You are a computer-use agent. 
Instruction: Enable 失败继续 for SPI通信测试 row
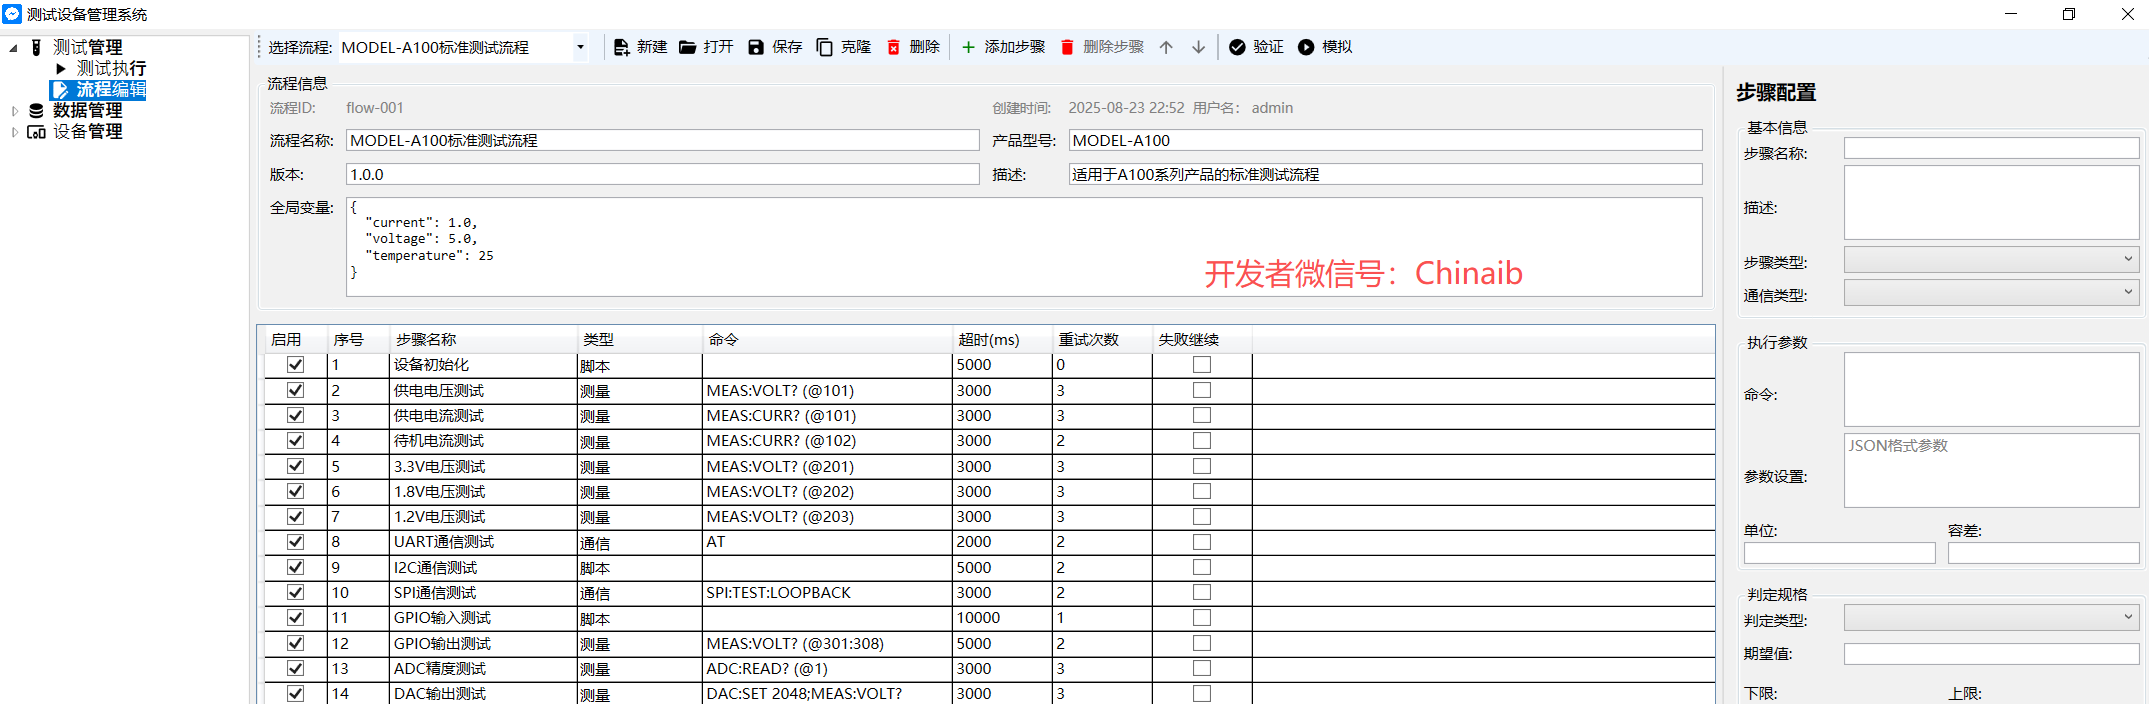1202,592
